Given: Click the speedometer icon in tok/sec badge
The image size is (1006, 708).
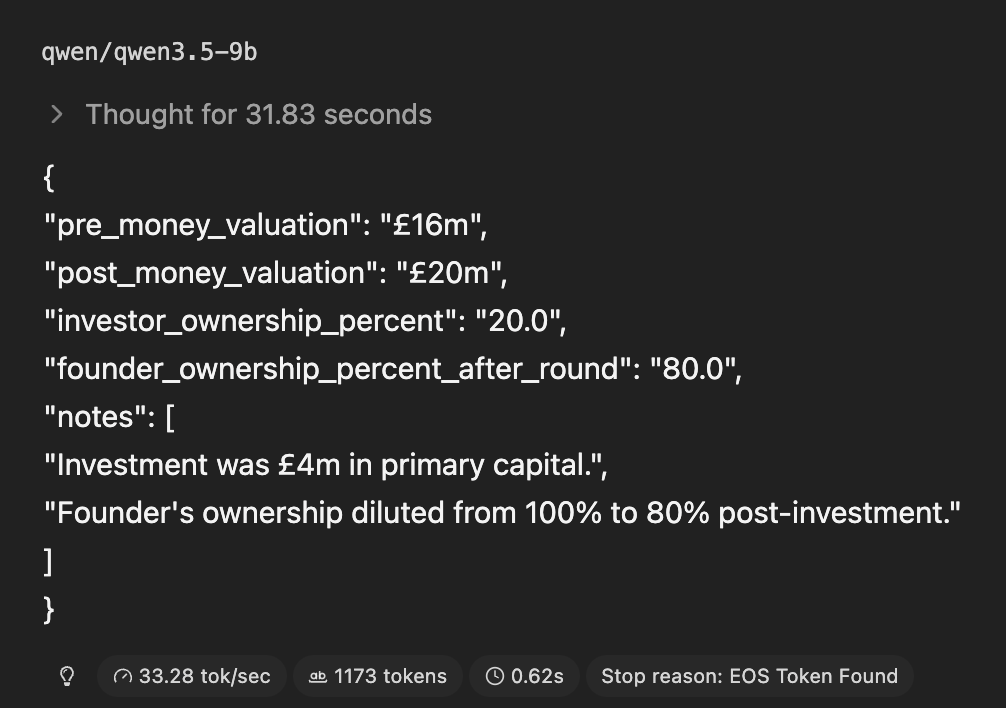Looking at the screenshot, I should pos(123,677).
